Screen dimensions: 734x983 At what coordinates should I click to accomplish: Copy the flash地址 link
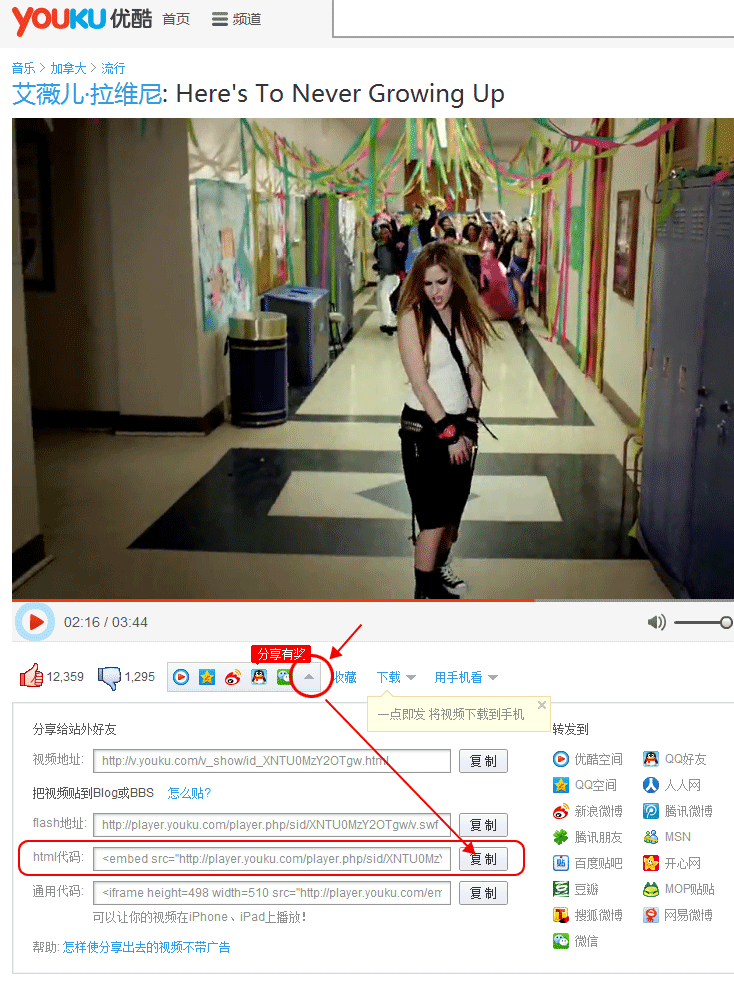483,825
